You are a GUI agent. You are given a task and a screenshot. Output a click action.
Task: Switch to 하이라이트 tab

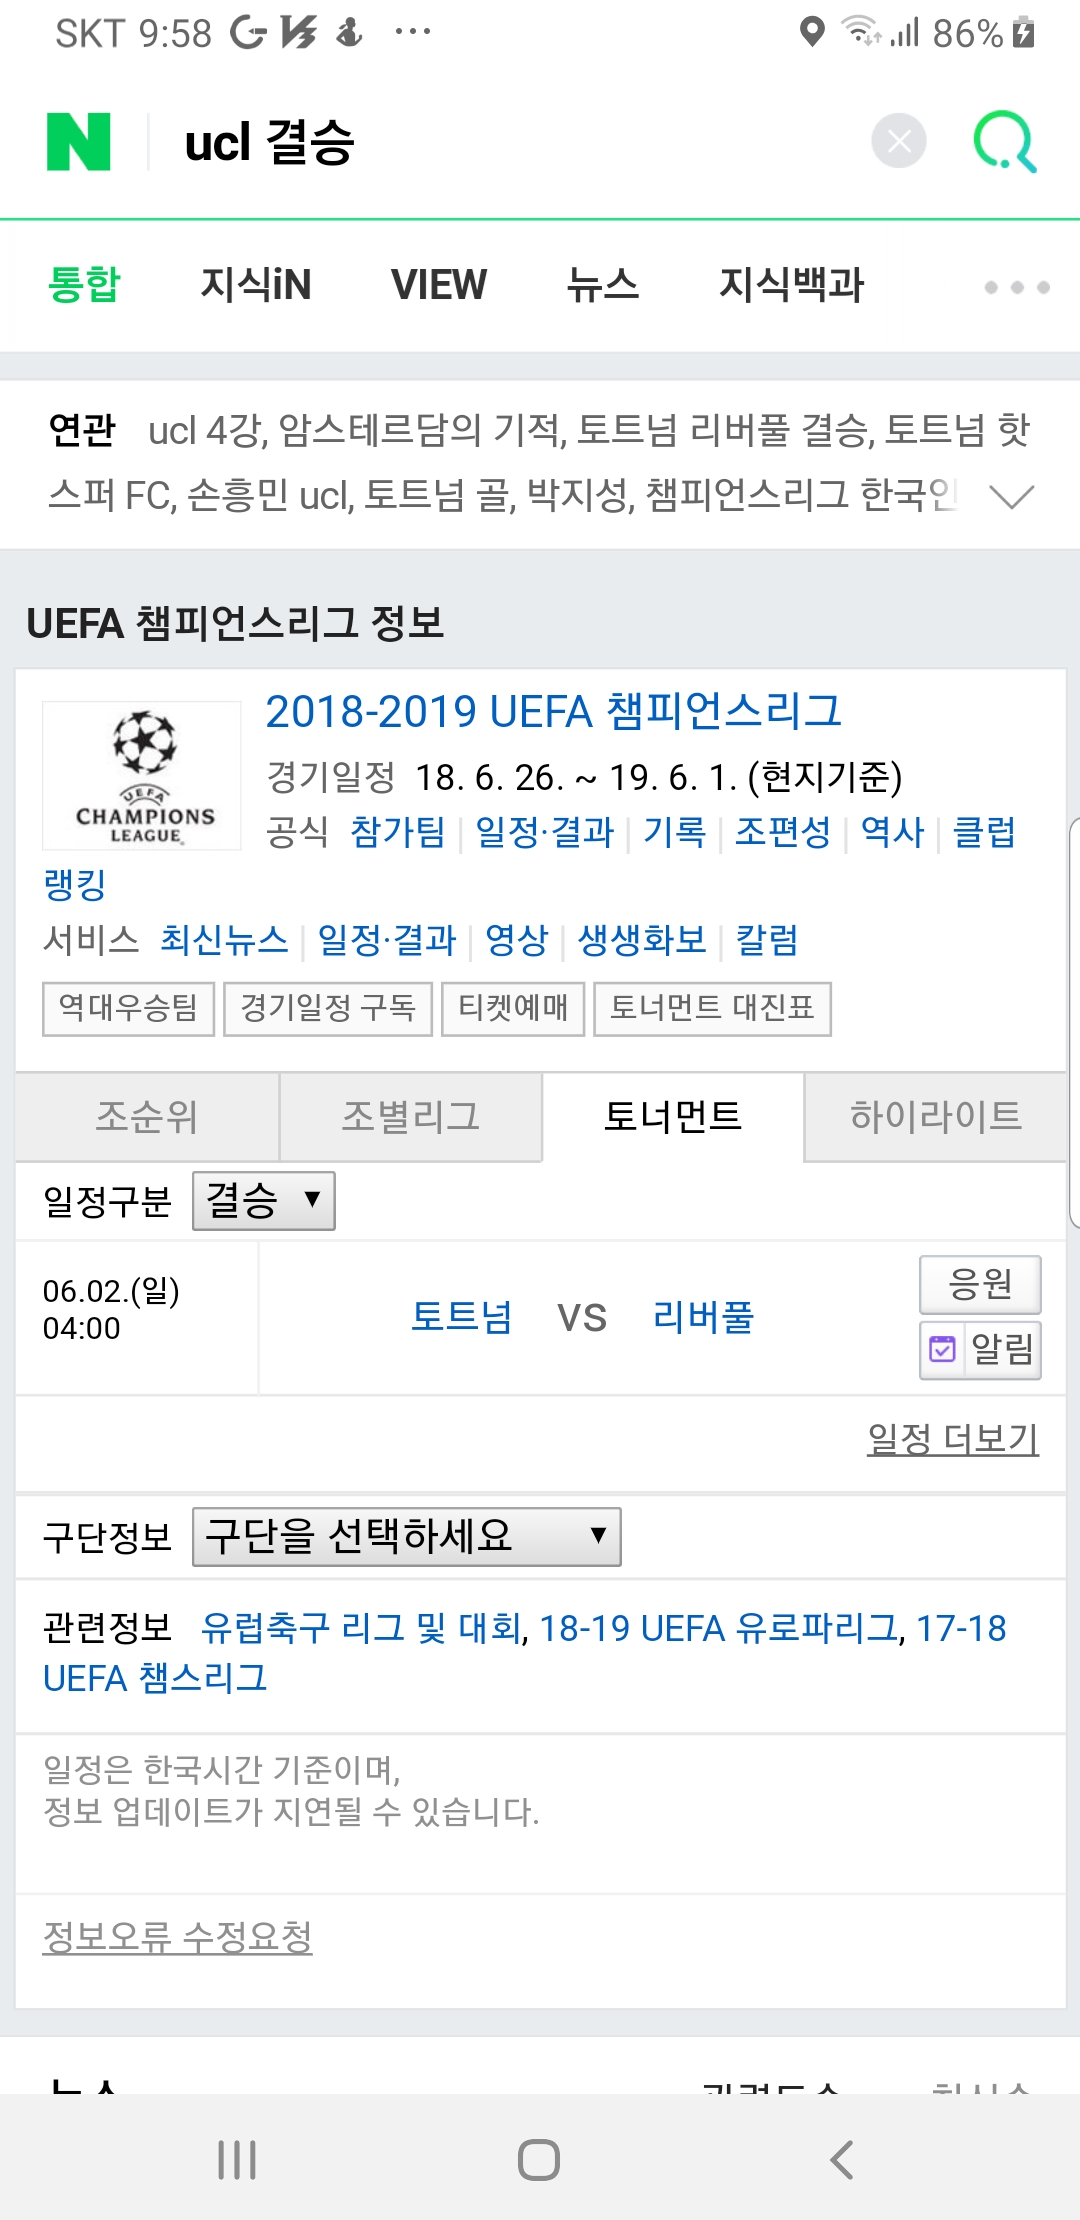[x=935, y=1117]
